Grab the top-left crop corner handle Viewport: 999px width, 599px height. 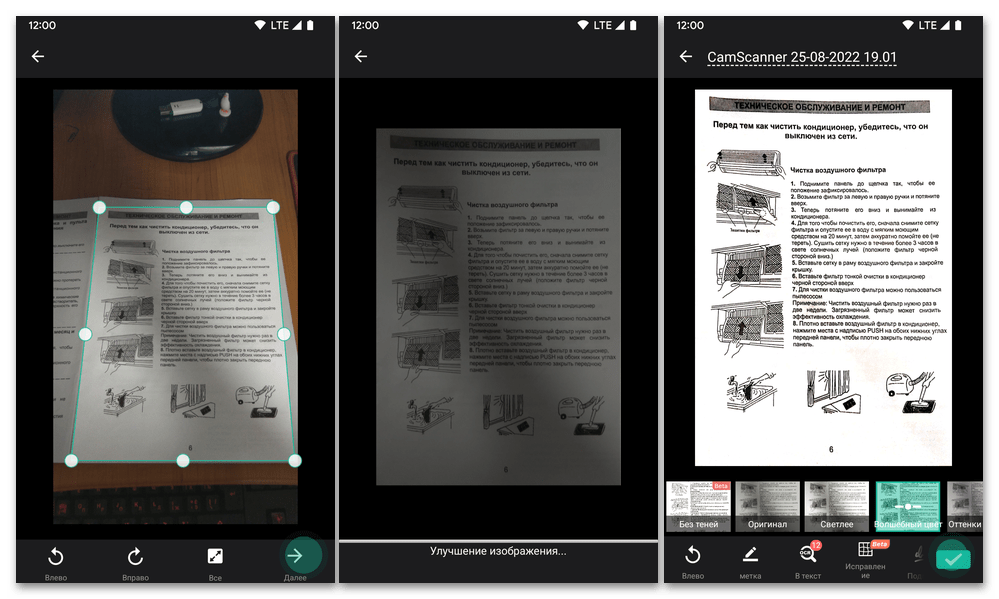click(99, 206)
